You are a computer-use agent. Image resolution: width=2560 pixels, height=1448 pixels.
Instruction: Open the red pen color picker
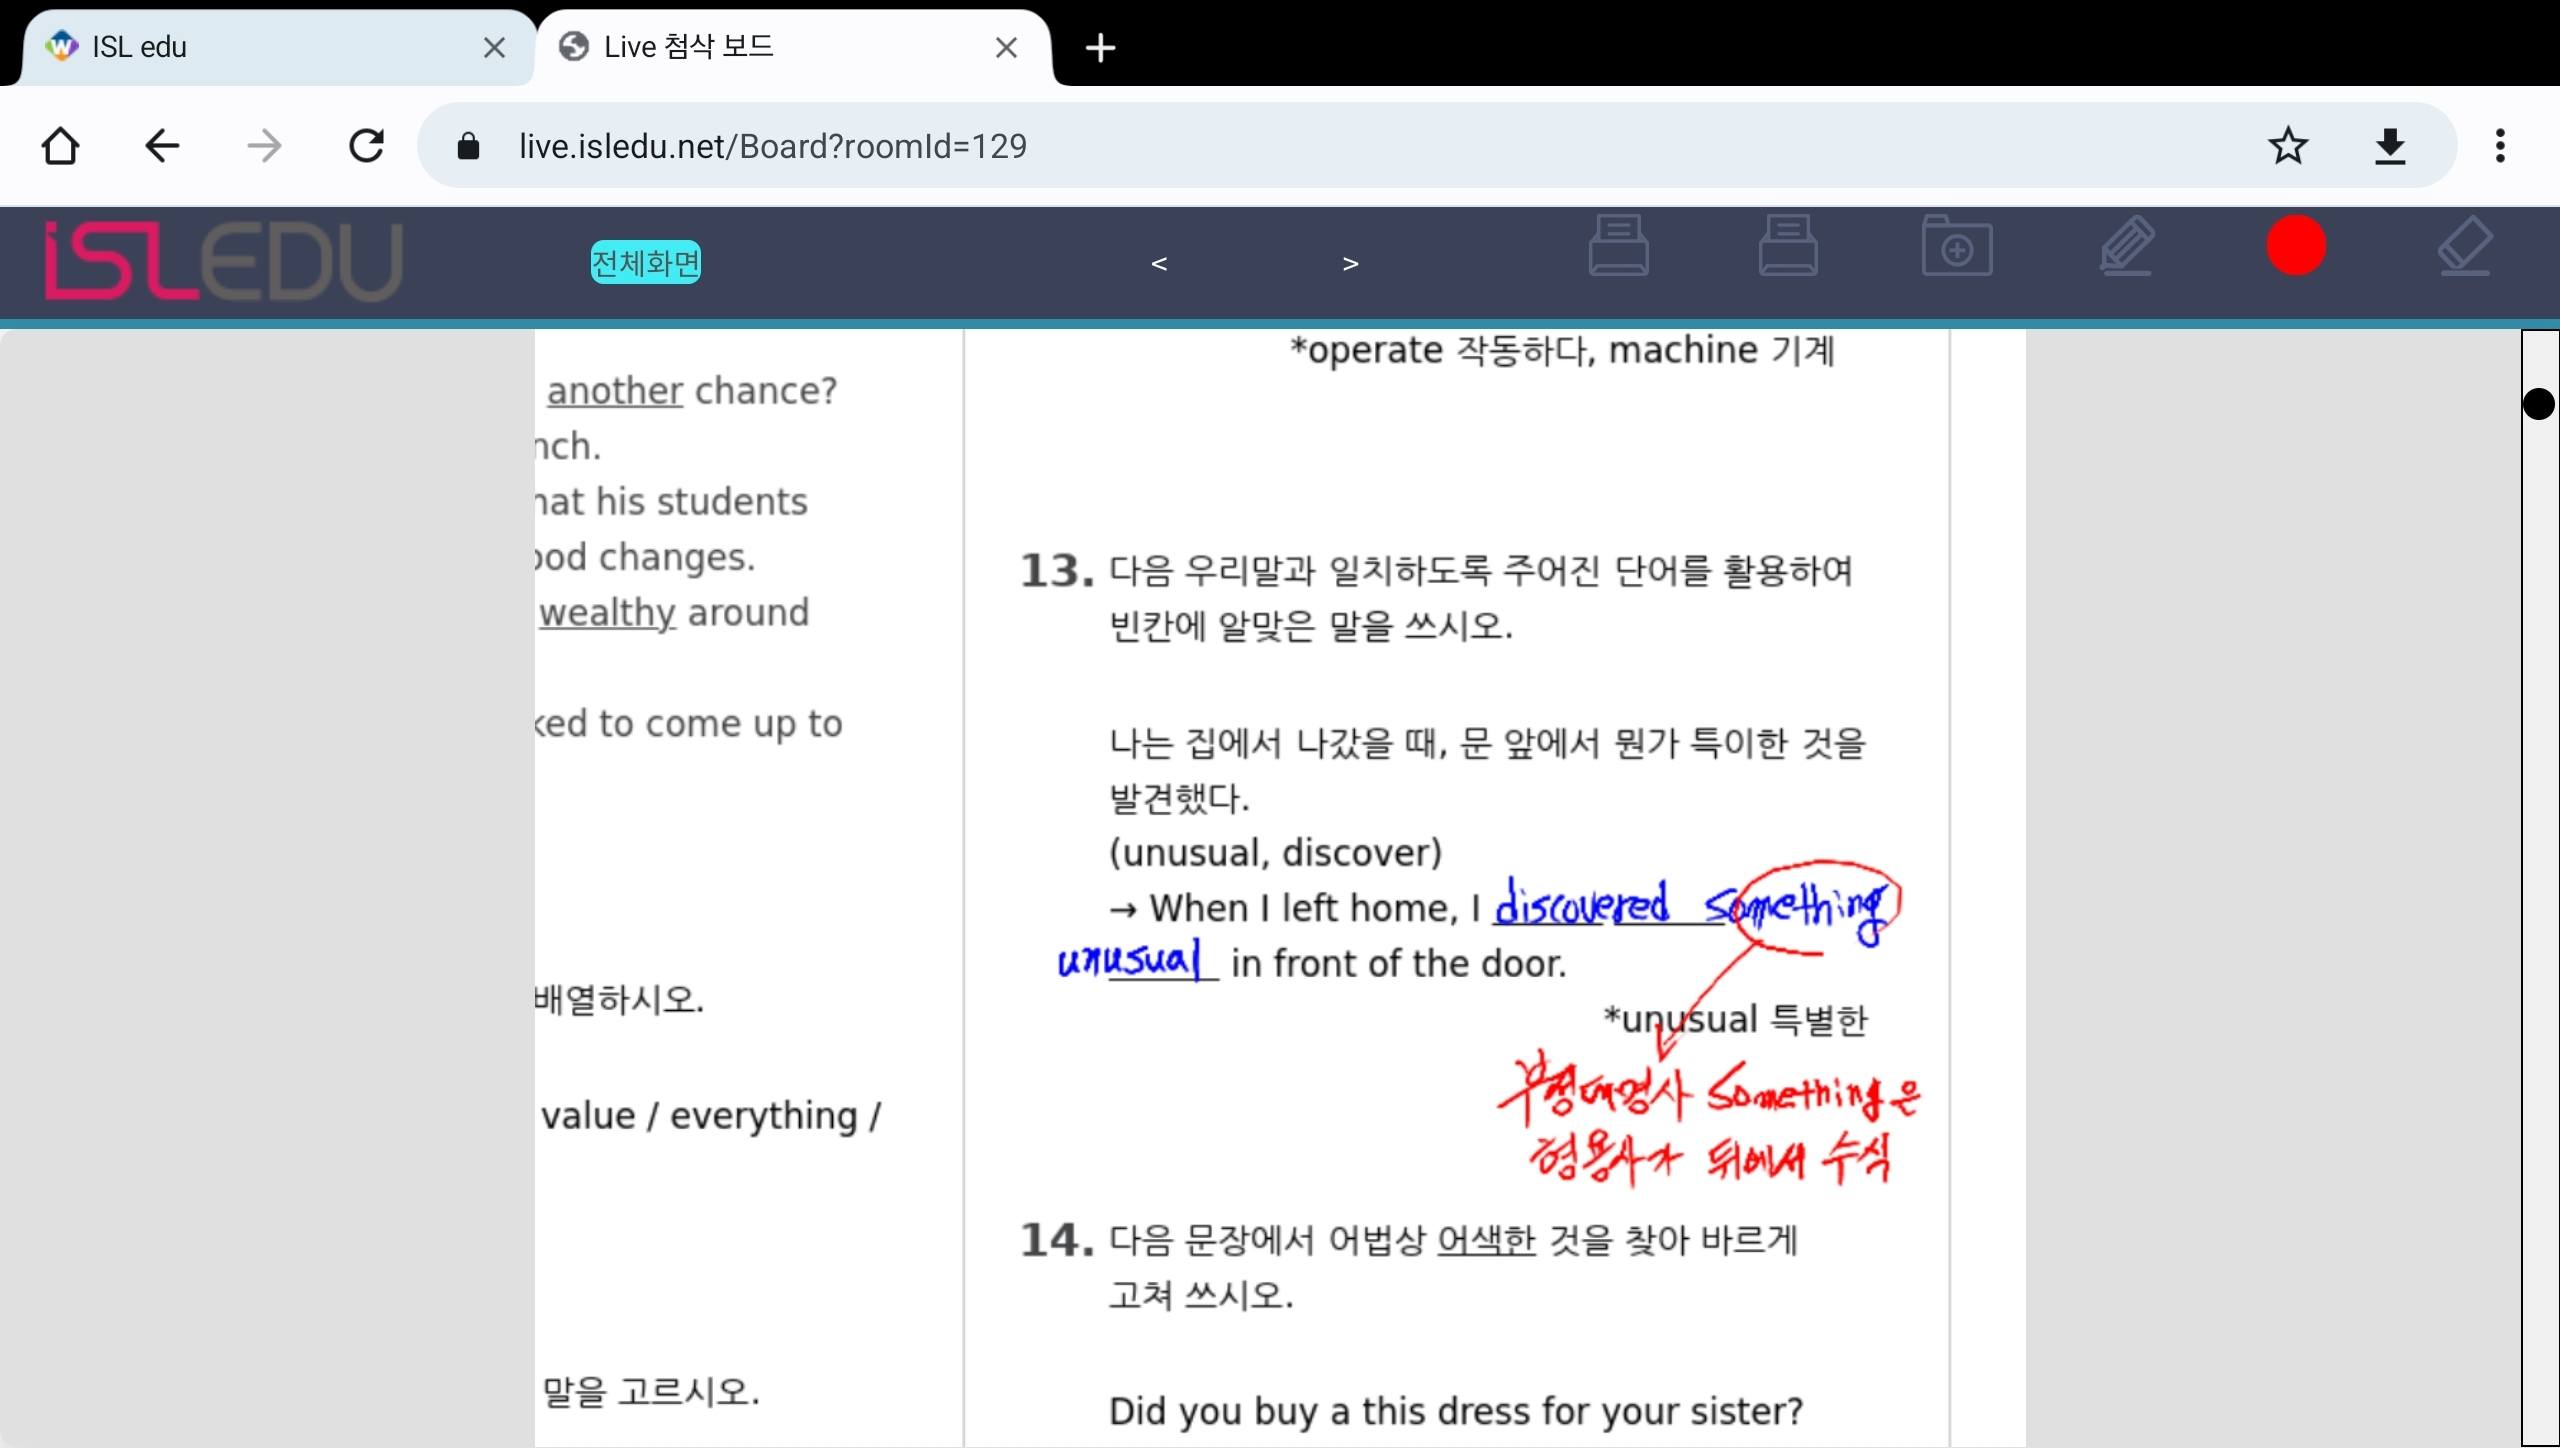[2296, 246]
